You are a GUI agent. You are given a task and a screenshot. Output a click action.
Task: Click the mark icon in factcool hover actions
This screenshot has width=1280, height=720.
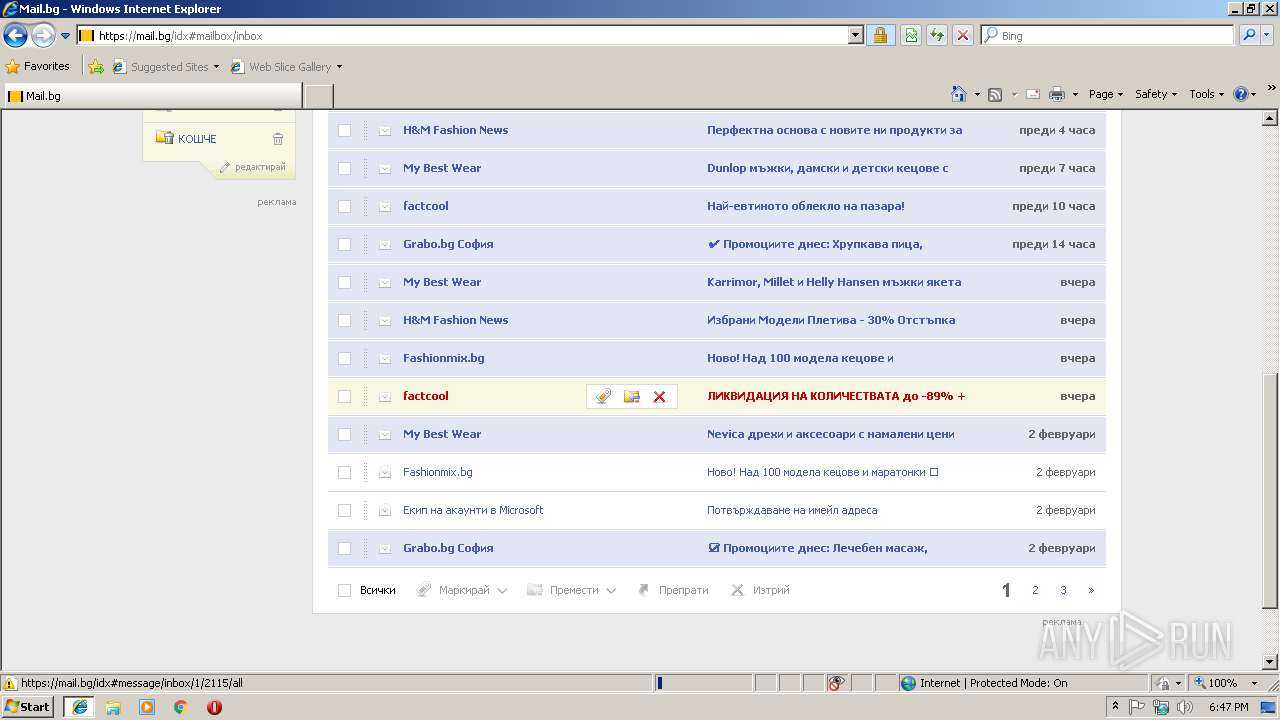click(603, 397)
